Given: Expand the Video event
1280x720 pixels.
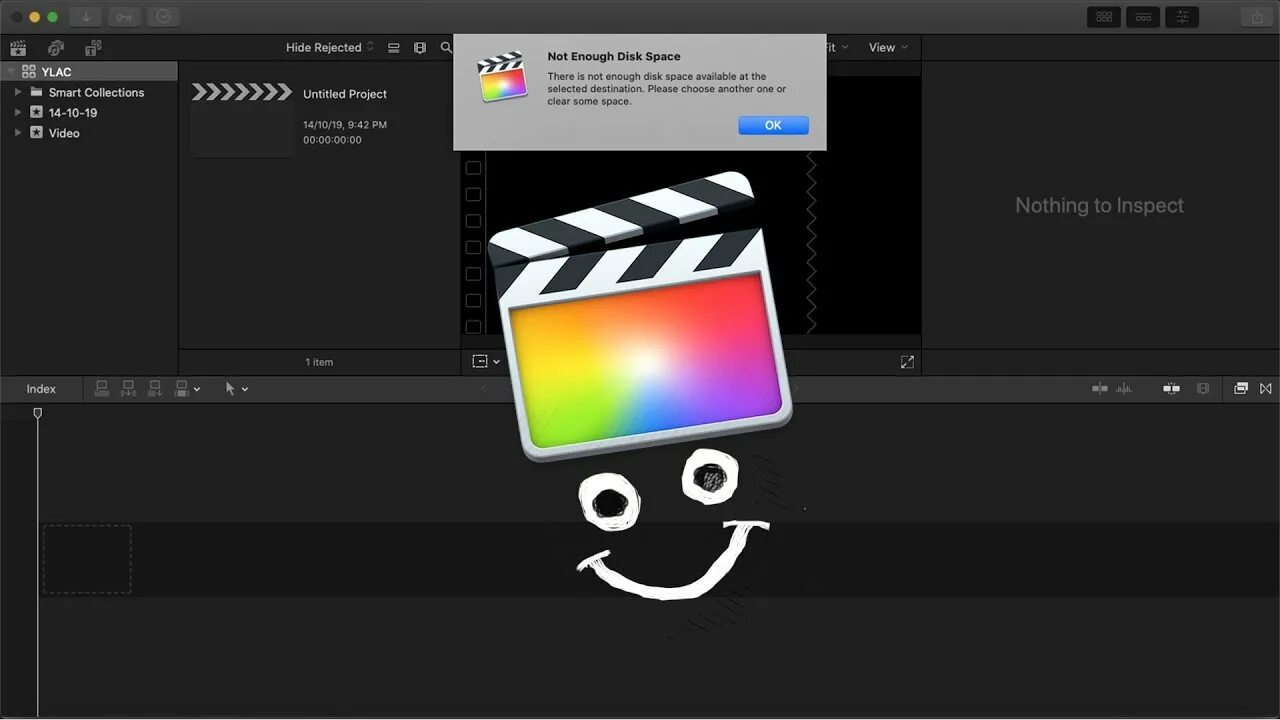Looking at the screenshot, I should click(18, 132).
